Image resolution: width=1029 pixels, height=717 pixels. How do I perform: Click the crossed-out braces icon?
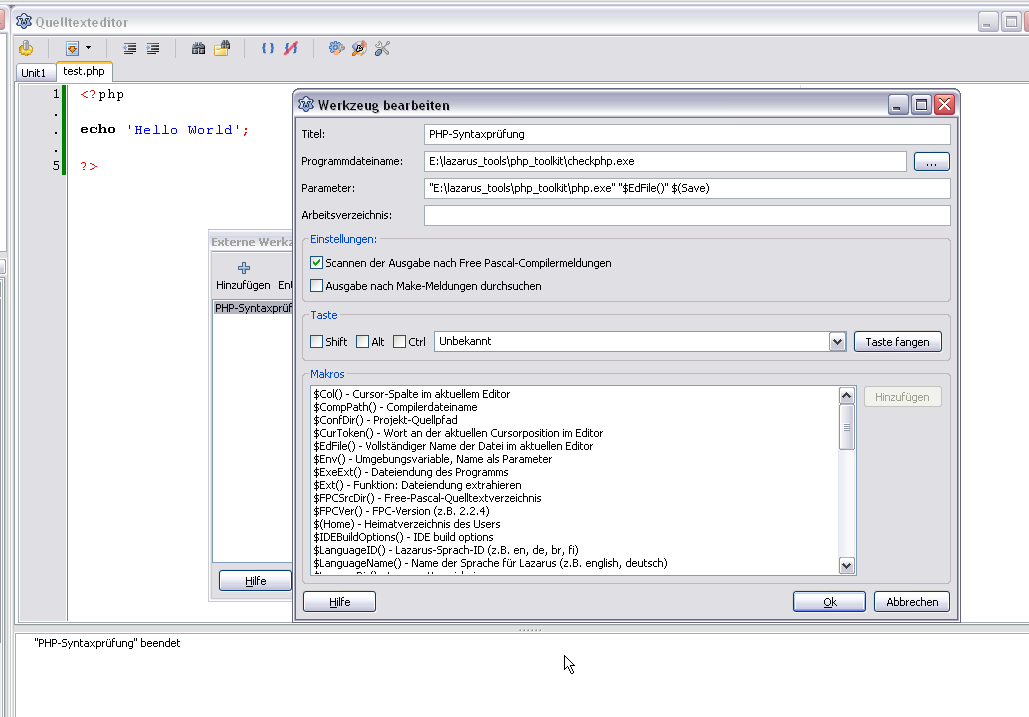[291, 48]
